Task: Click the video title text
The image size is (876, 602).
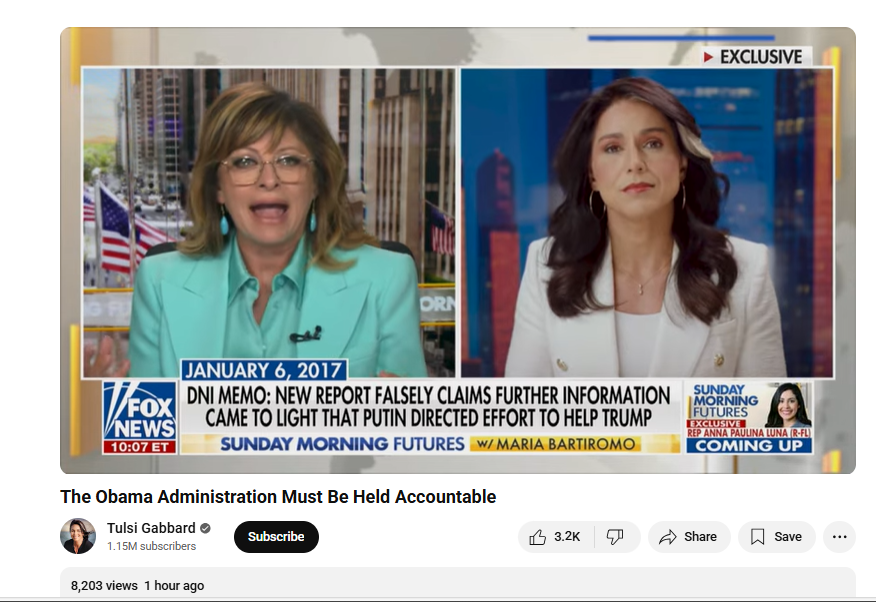Action: coord(278,496)
